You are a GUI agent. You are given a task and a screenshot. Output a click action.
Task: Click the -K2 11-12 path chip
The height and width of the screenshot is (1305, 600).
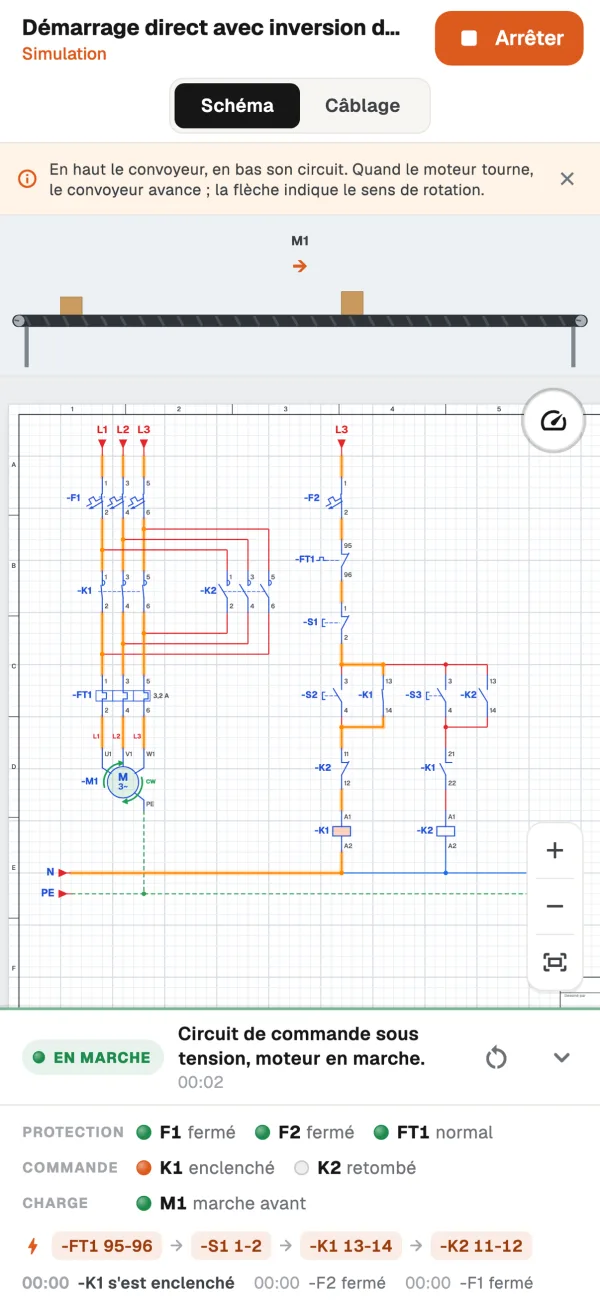(x=482, y=1246)
